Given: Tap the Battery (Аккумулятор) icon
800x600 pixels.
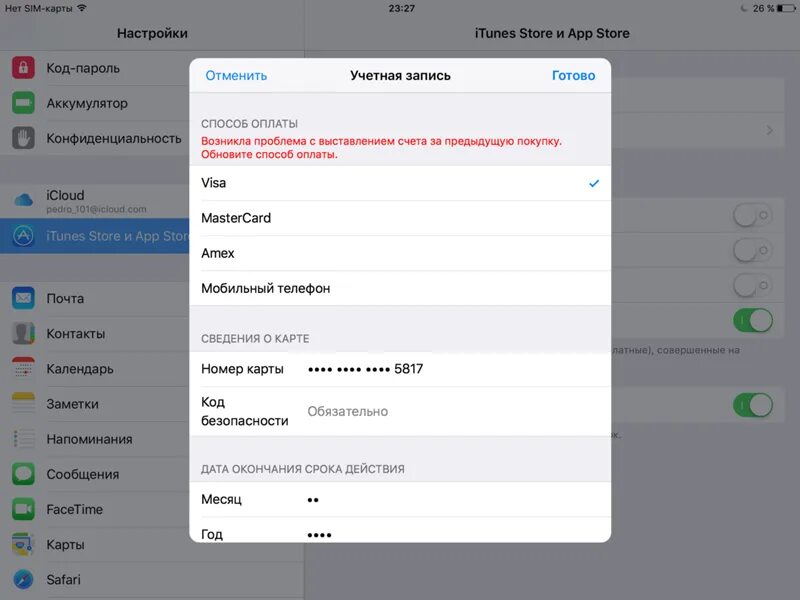Looking at the screenshot, I should pos(23,103).
